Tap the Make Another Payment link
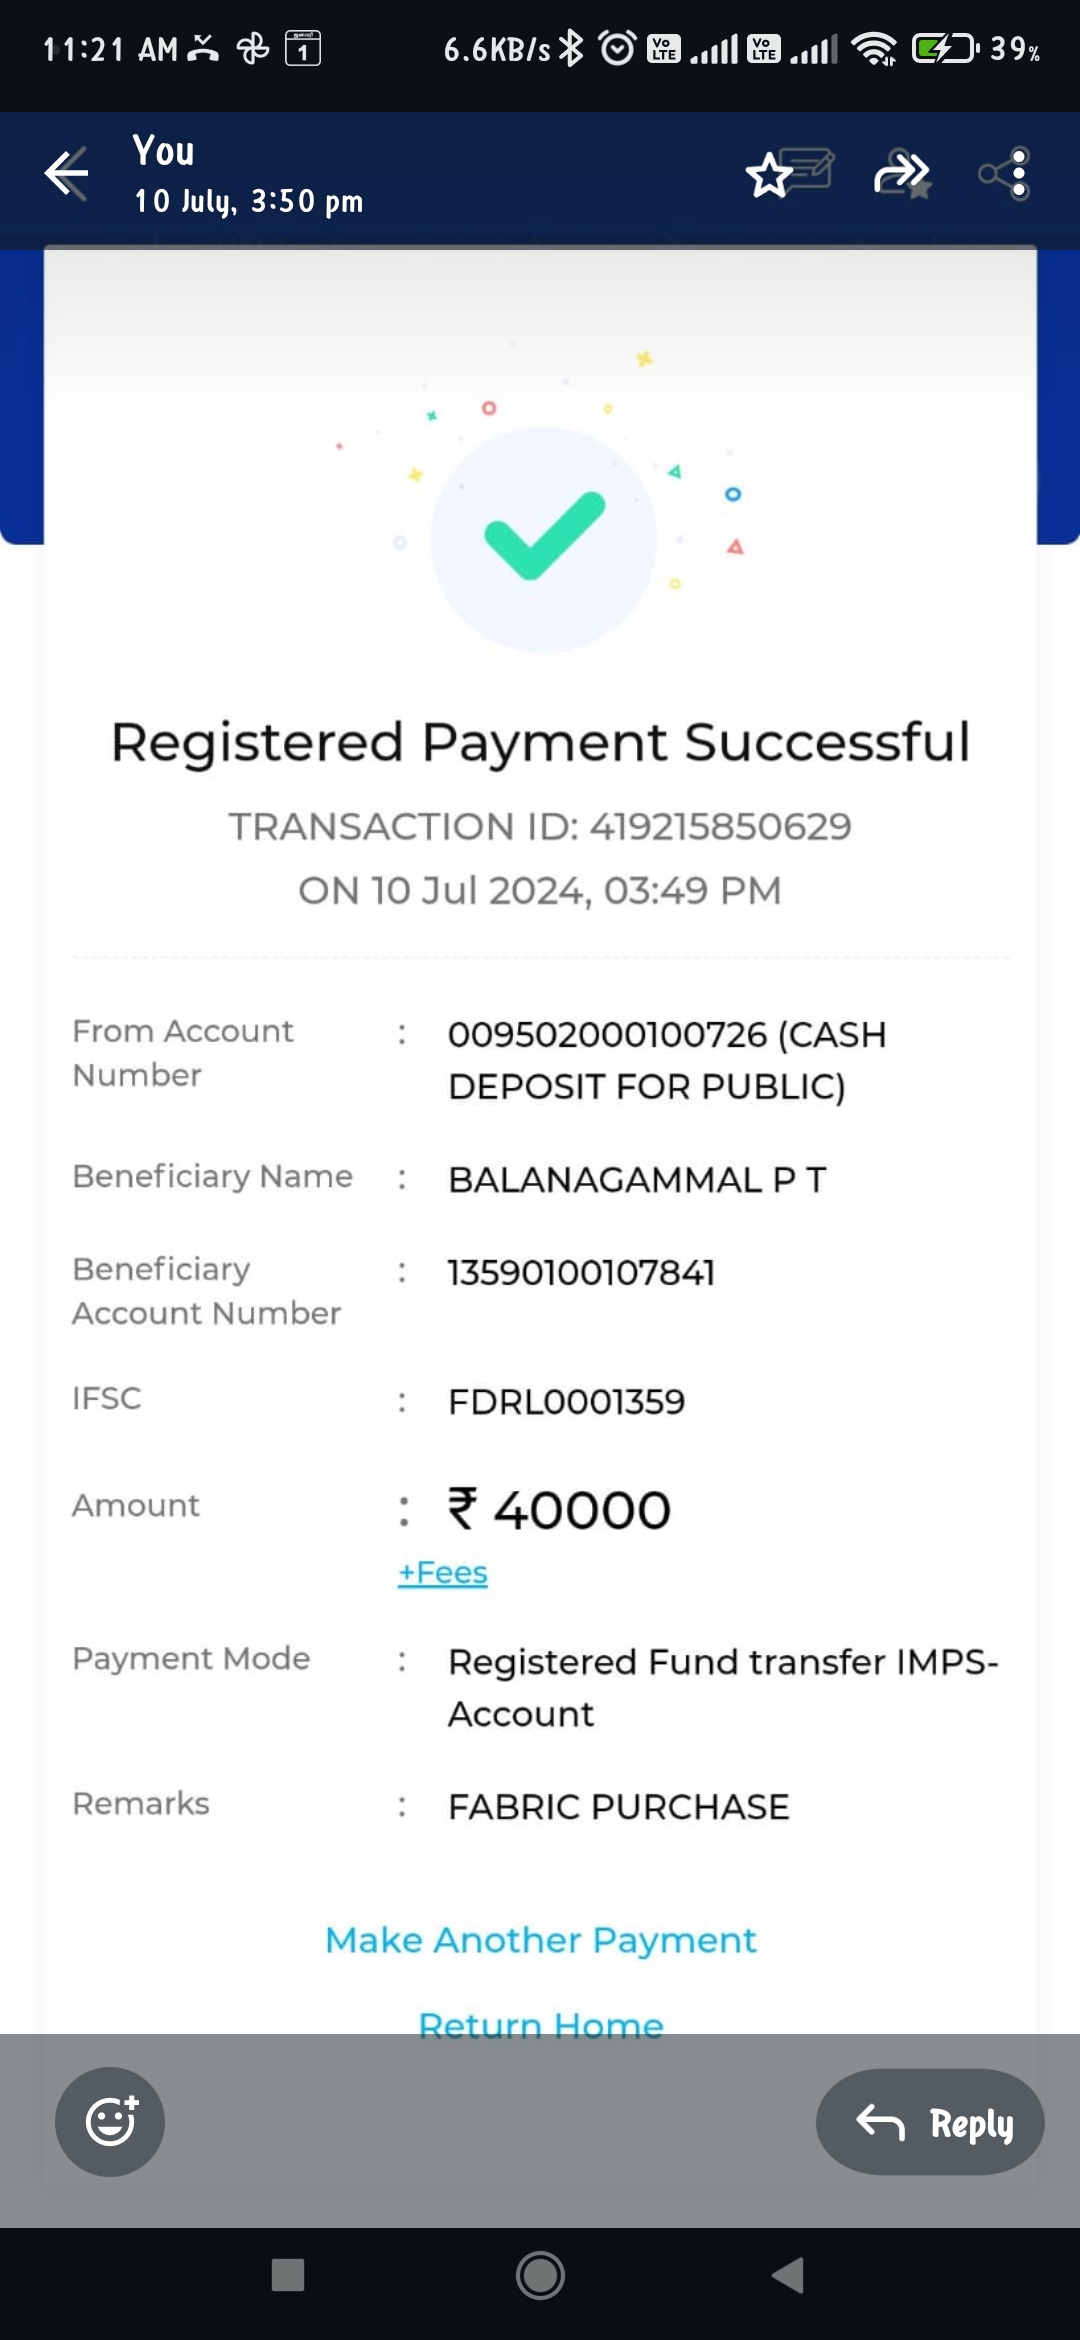The height and width of the screenshot is (2340, 1080). coord(541,1940)
